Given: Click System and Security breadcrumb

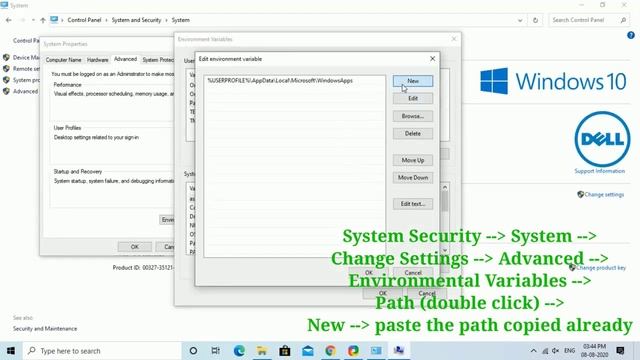Looking at the screenshot, I should point(136,20).
